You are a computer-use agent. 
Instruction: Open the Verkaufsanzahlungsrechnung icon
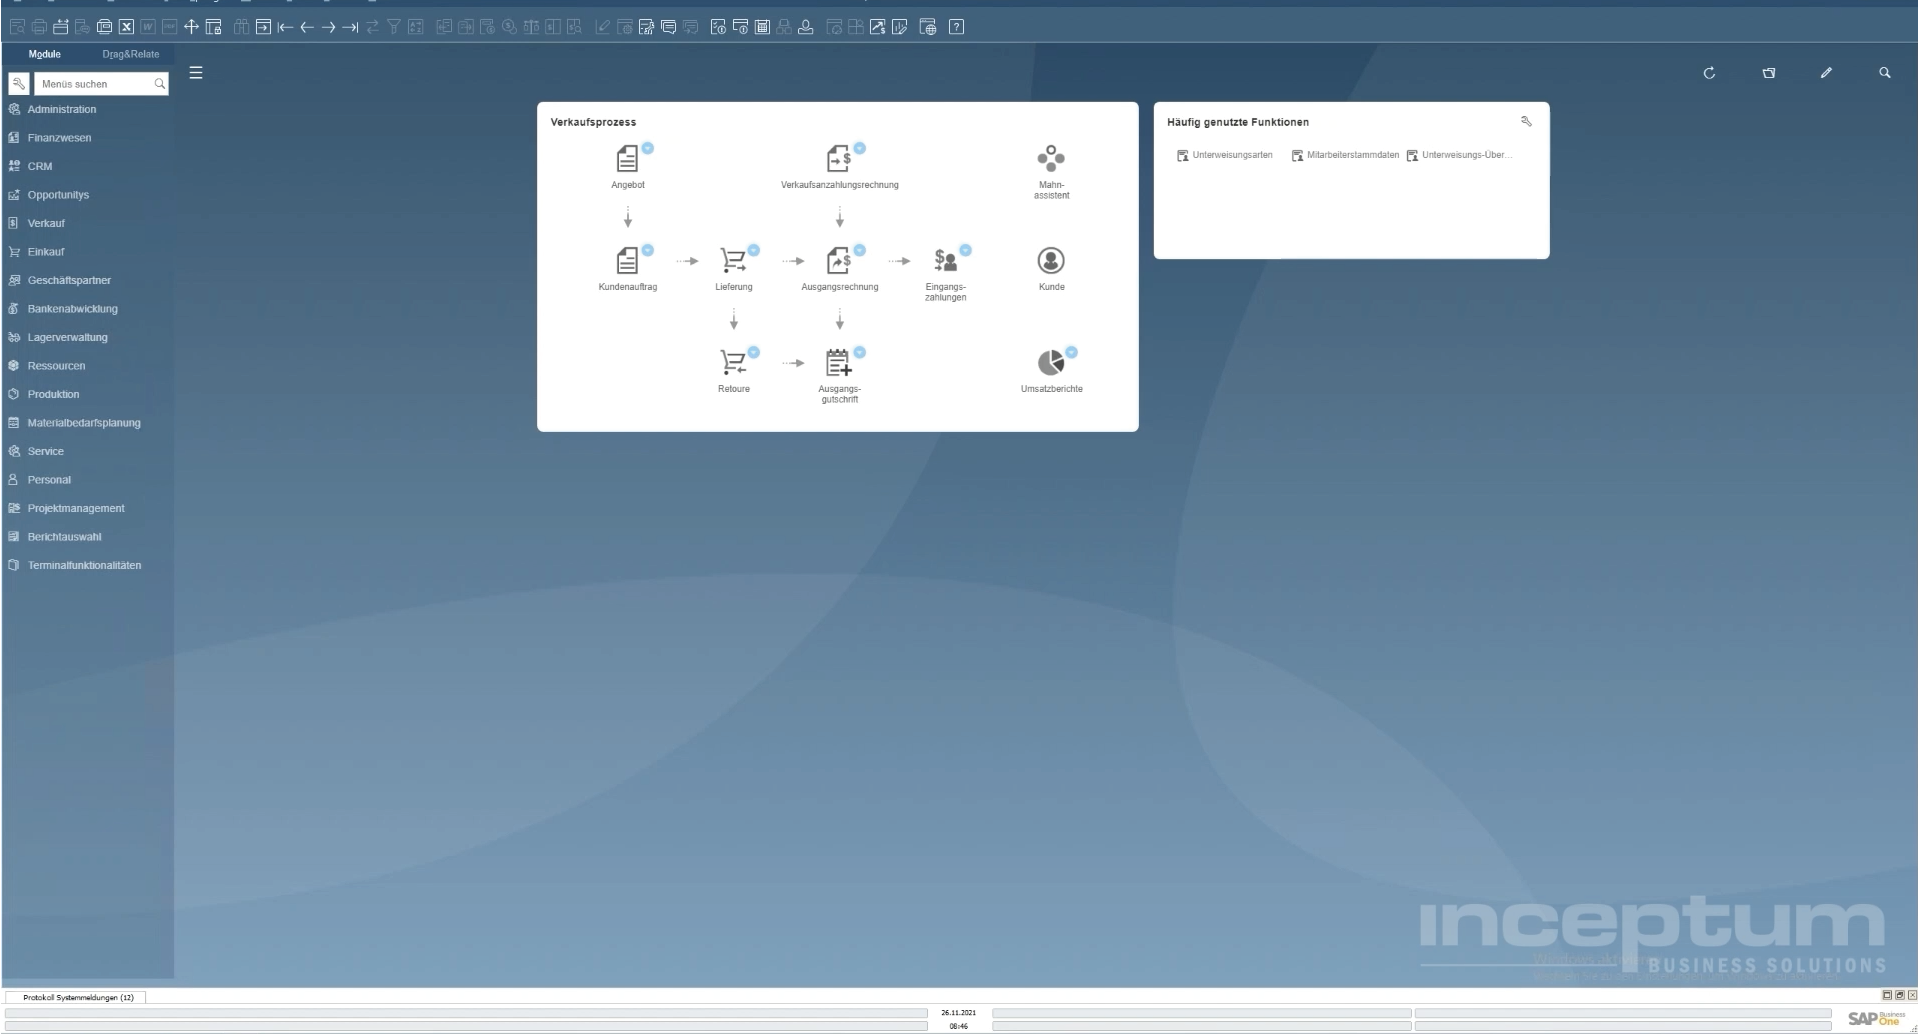pos(839,158)
